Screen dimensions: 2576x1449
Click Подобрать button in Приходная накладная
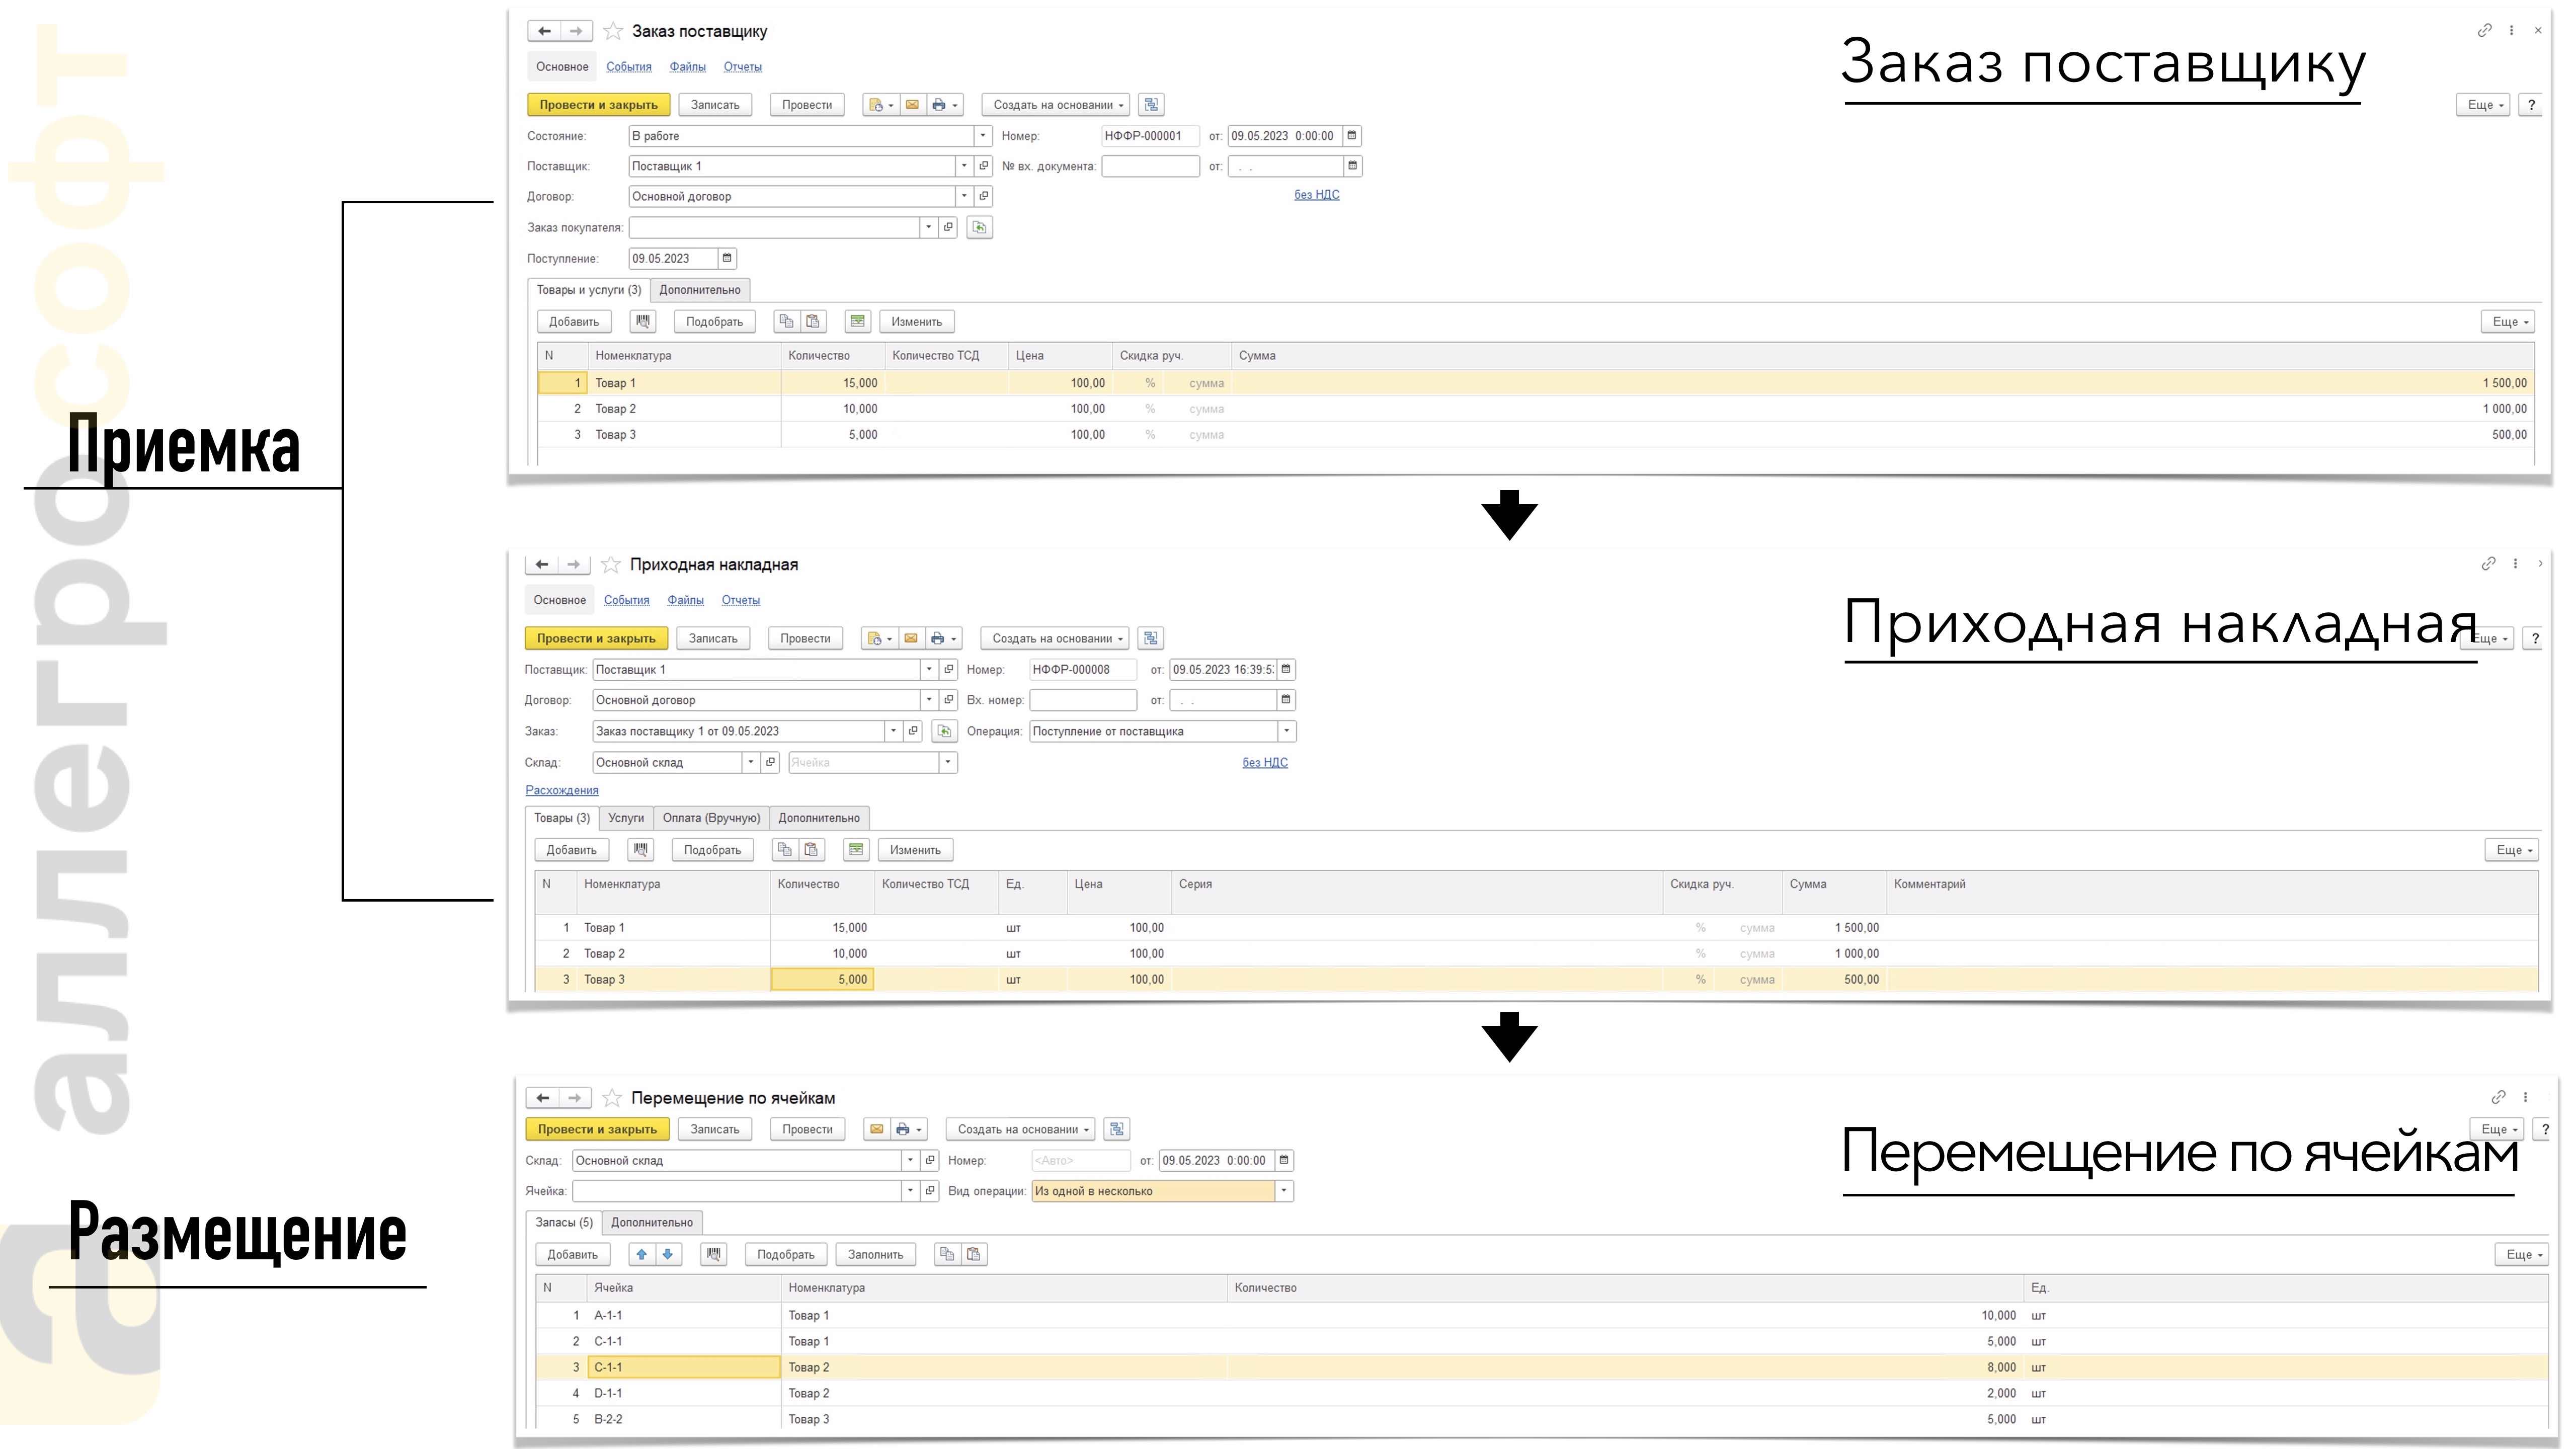tap(713, 850)
